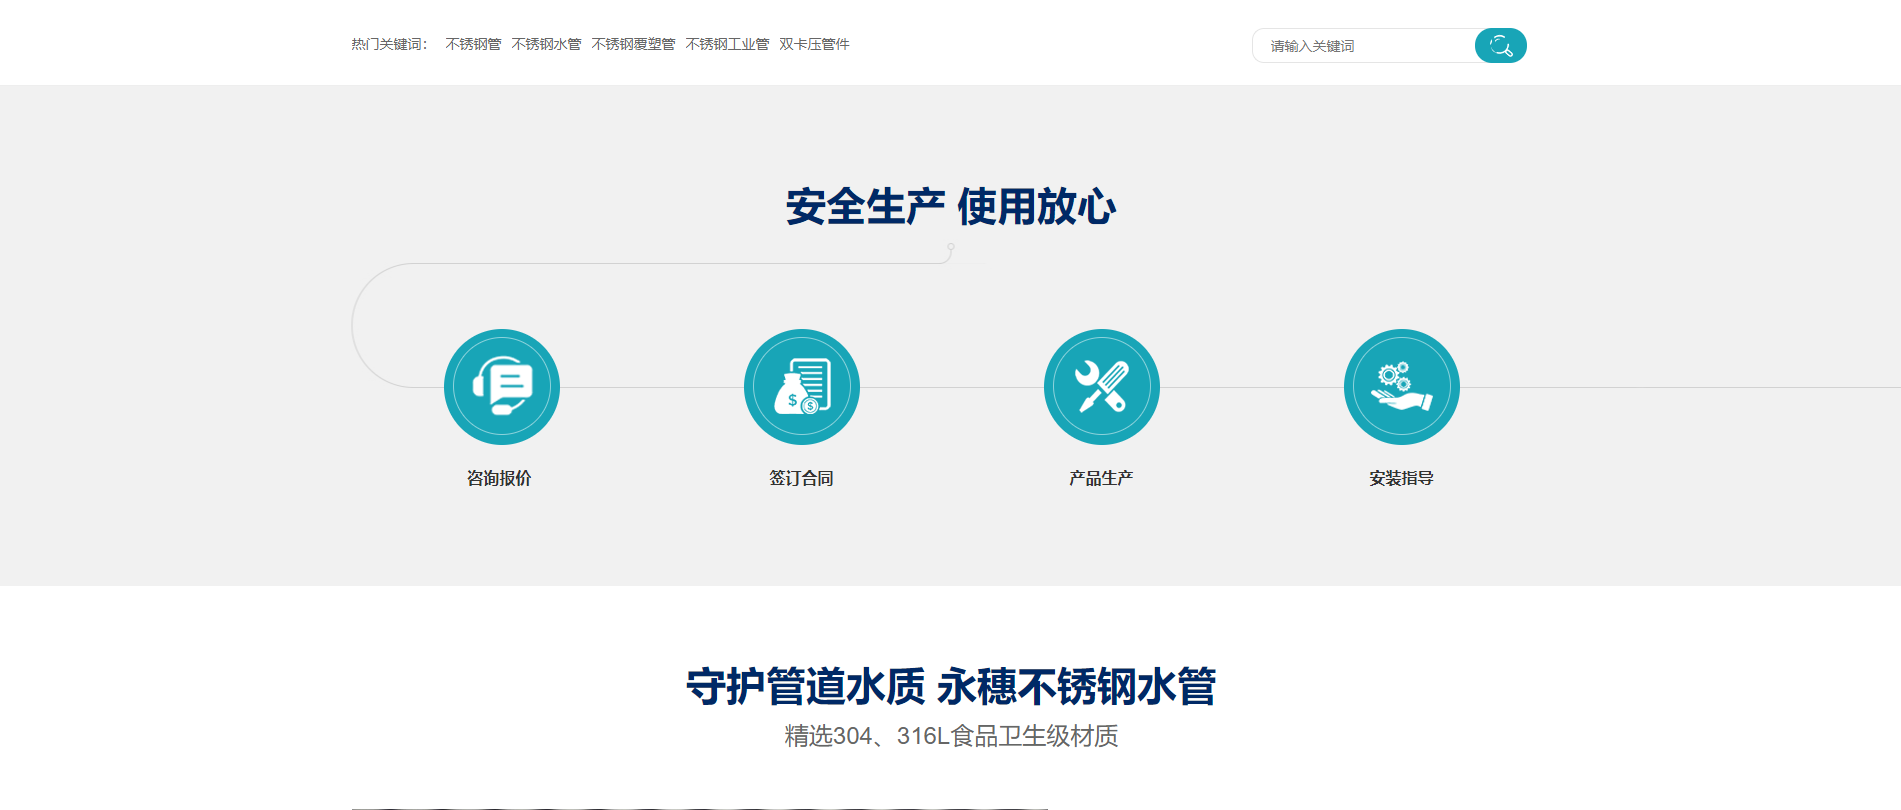
Task: Focus the 请输入关键词 search field
Action: [x=1364, y=46]
